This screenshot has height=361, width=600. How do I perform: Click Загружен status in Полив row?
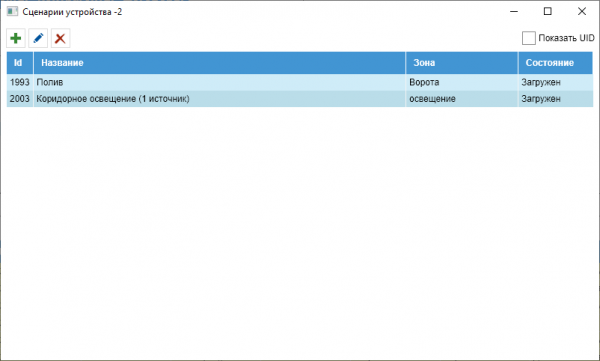click(x=541, y=82)
